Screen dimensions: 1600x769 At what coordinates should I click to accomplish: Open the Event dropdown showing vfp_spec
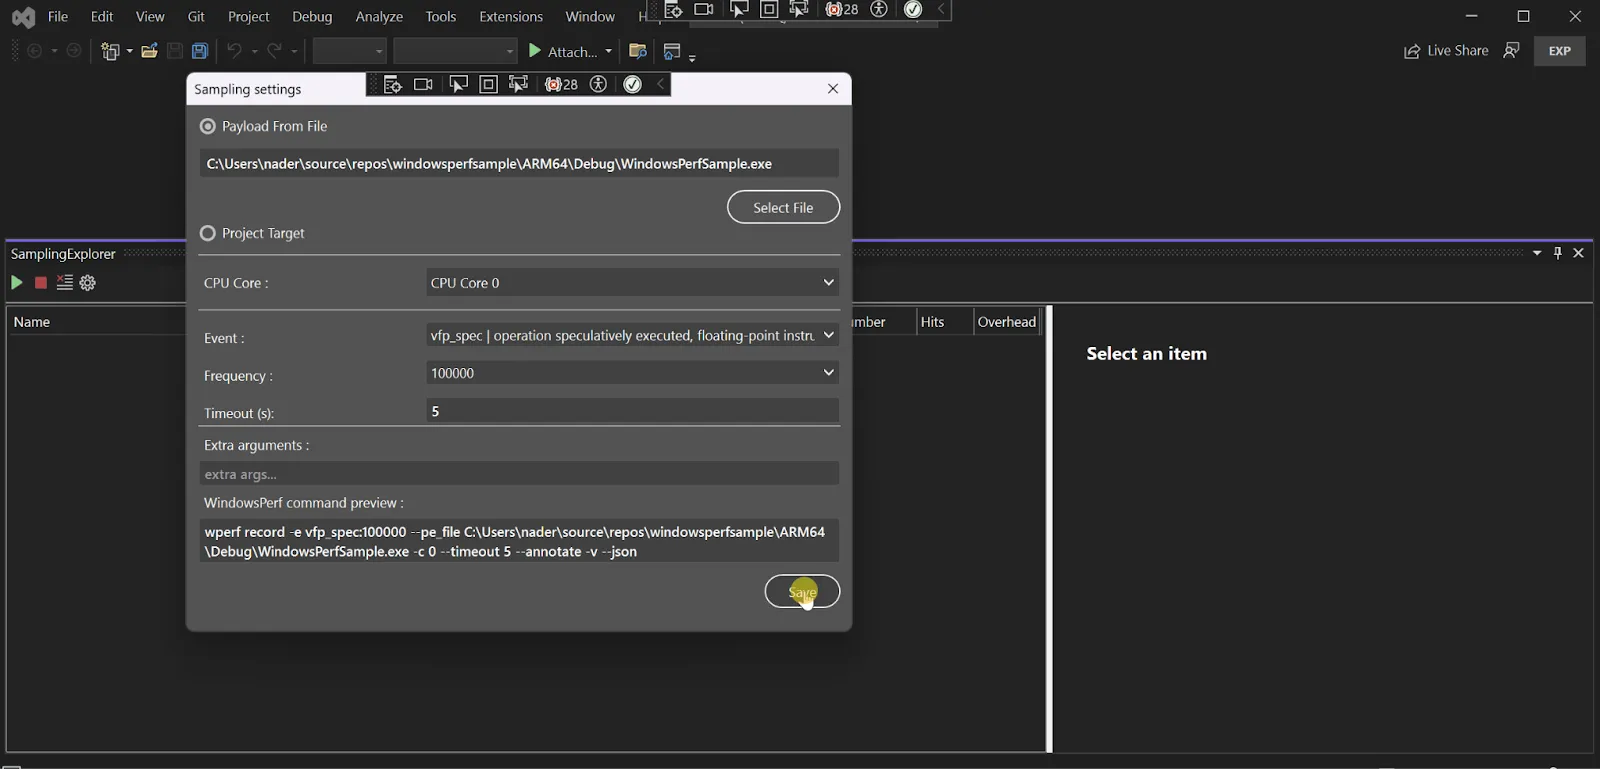click(x=632, y=336)
